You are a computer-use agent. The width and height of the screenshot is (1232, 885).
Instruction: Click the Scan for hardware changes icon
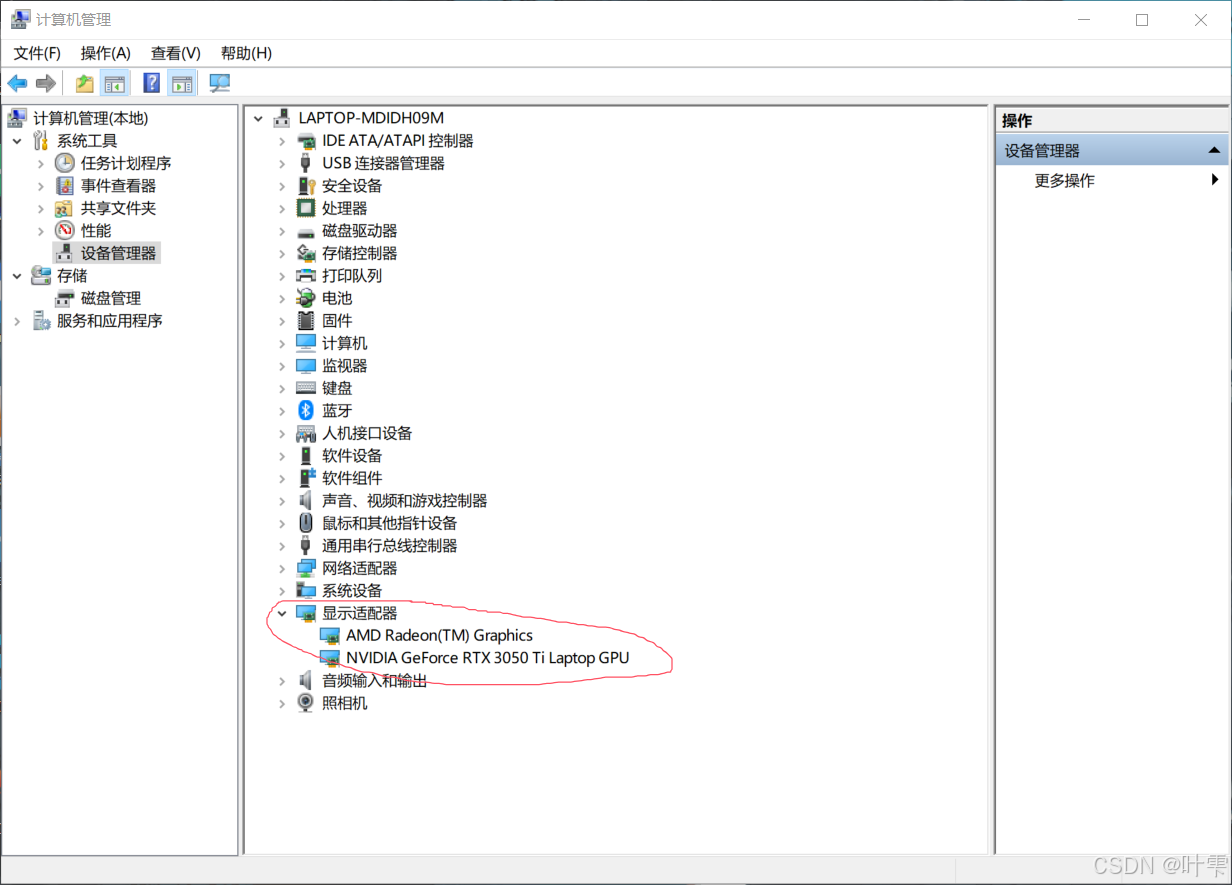[220, 83]
